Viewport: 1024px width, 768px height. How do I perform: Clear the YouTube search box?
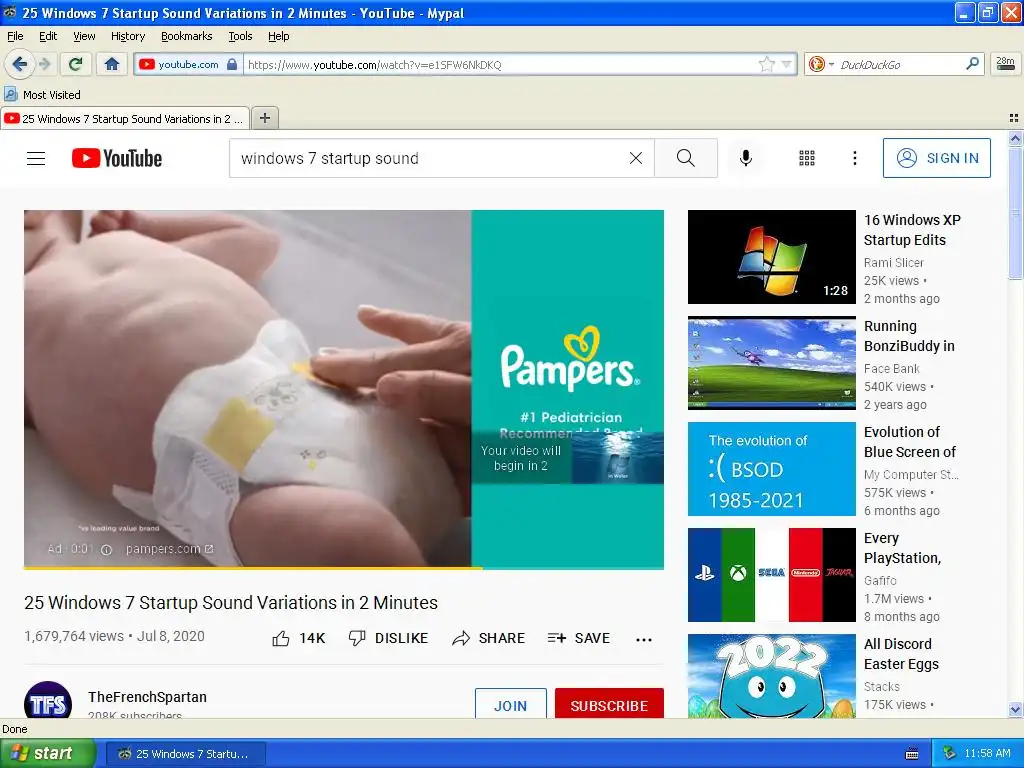click(635, 158)
